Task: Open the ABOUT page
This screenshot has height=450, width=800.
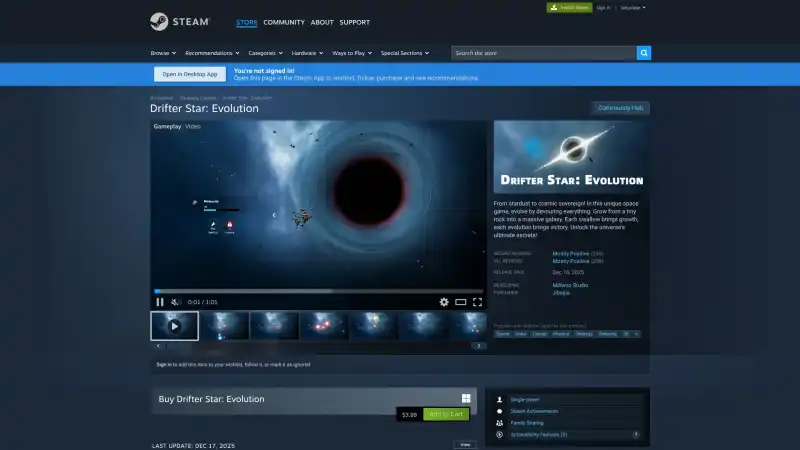Action: click(x=322, y=22)
